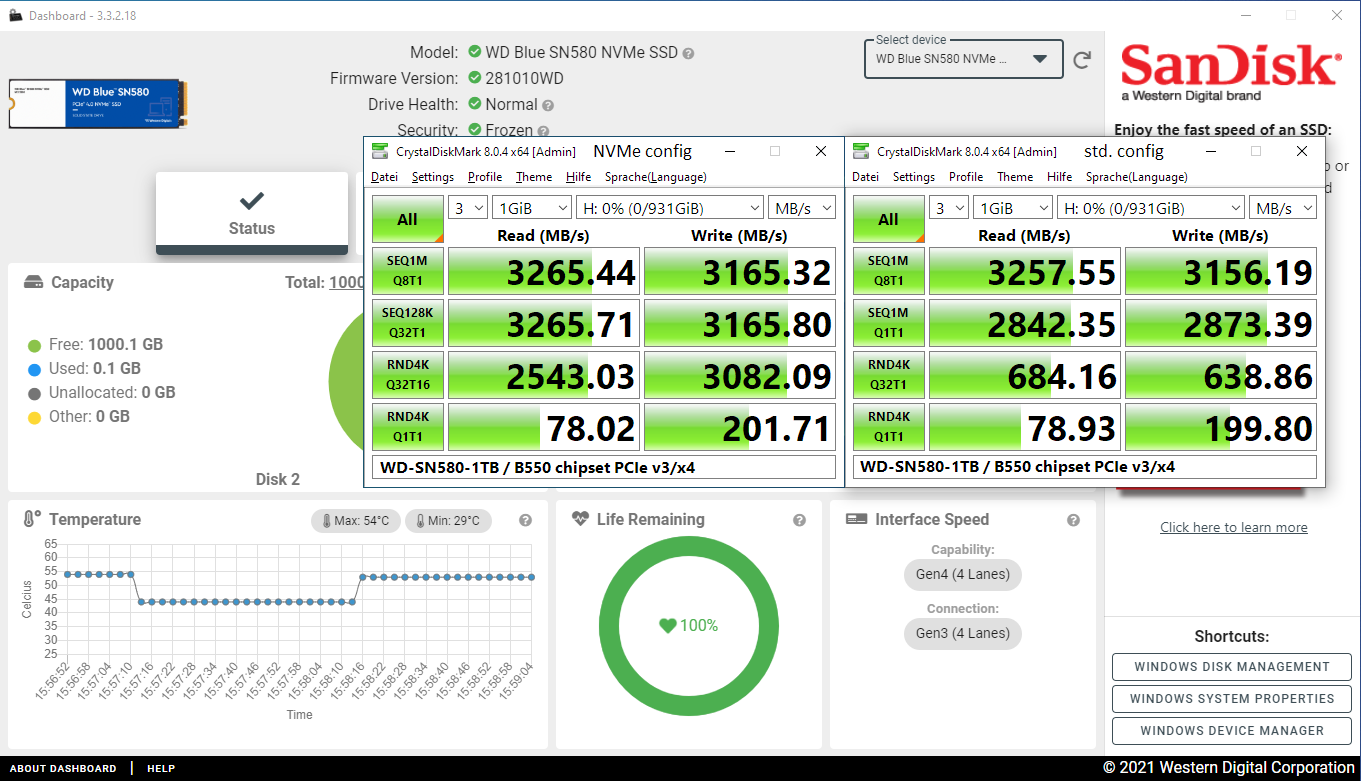This screenshot has width=1361, height=781.
Task: Select the Status tab
Action: click(x=252, y=213)
